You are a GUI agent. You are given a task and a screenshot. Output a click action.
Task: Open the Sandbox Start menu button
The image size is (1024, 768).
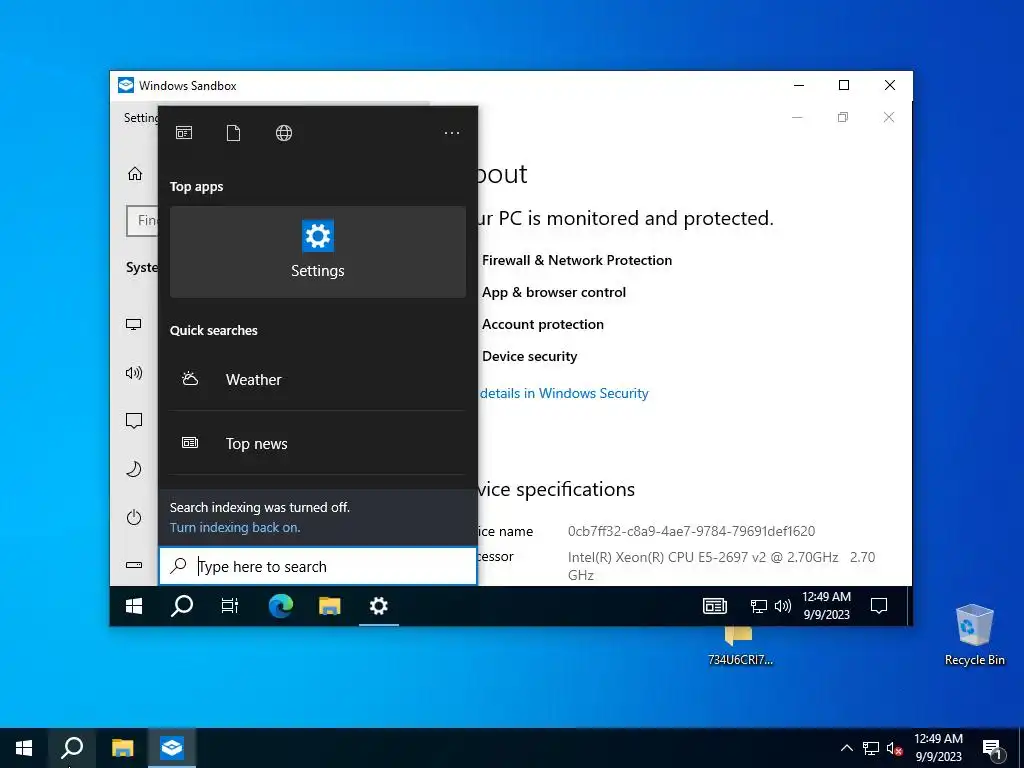click(x=134, y=606)
